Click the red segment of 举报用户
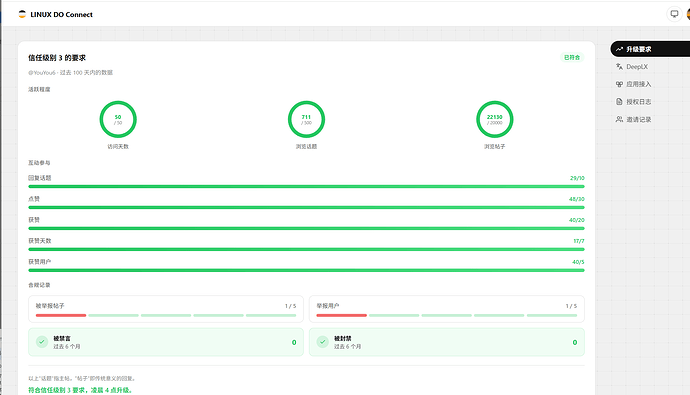690x395 pixels. [x=341, y=315]
